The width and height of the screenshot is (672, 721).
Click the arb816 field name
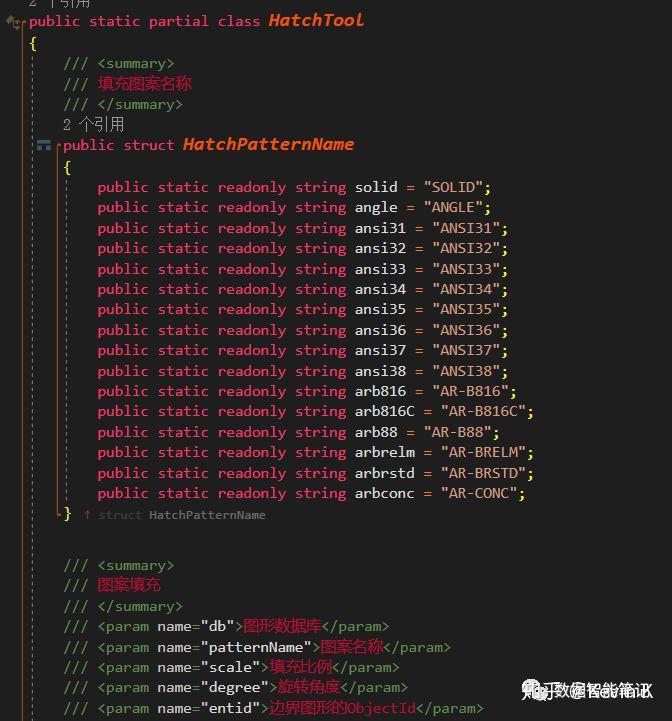(x=380, y=391)
